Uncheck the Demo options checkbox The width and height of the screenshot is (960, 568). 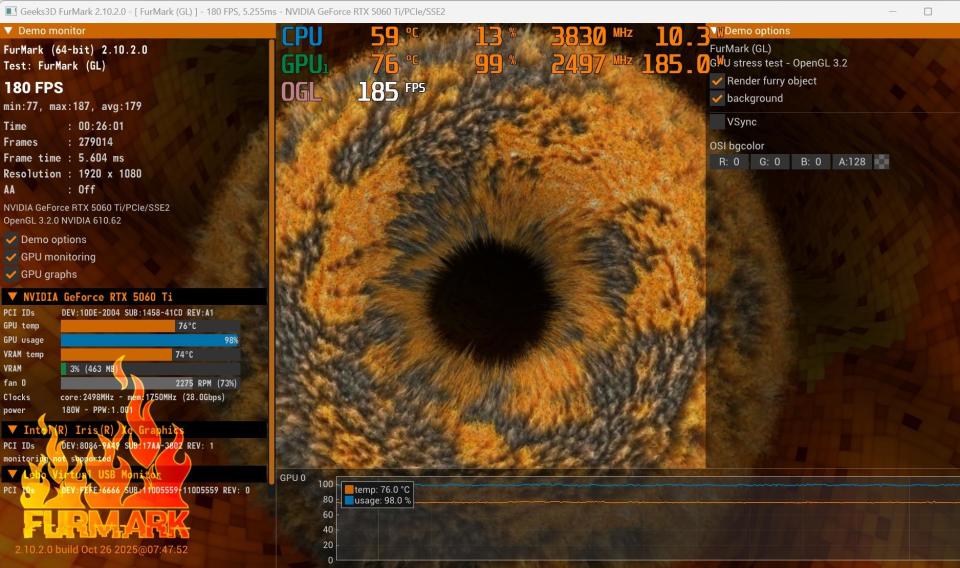tap(11, 239)
